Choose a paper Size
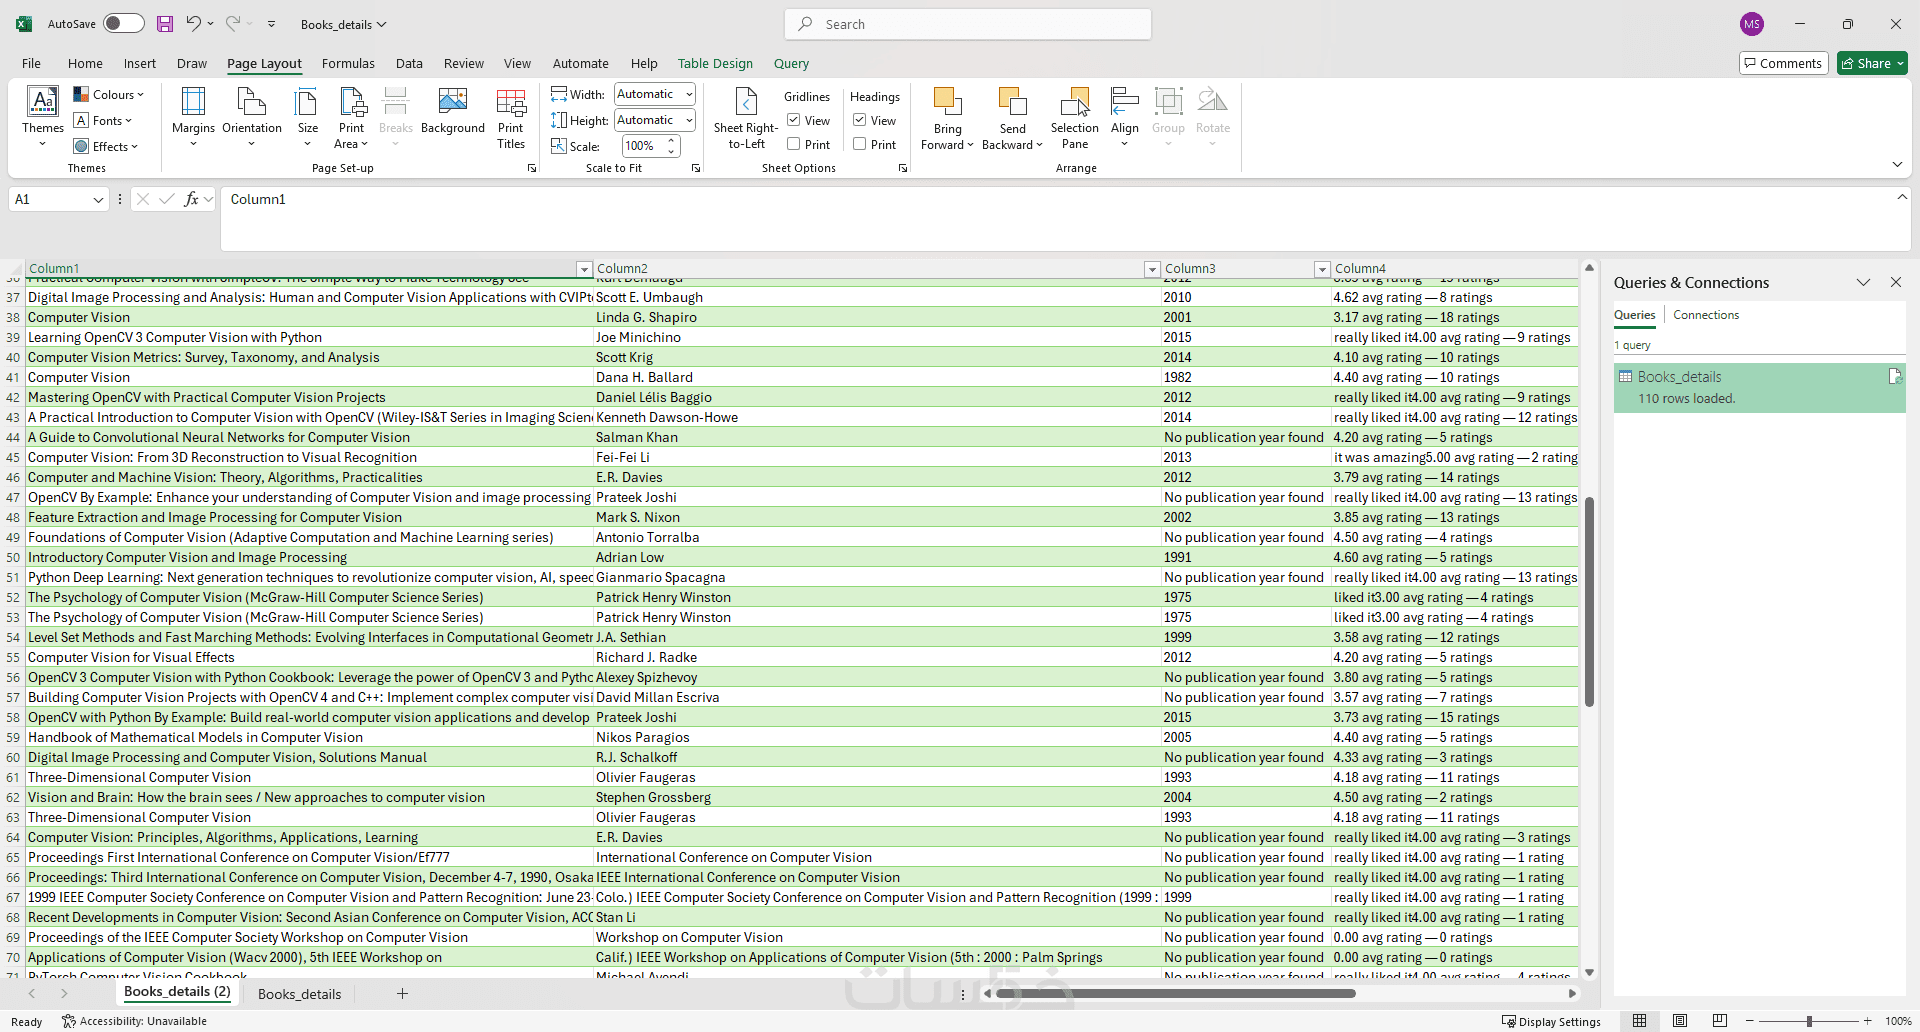This screenshot has height=1032, width=1920. 308,117
